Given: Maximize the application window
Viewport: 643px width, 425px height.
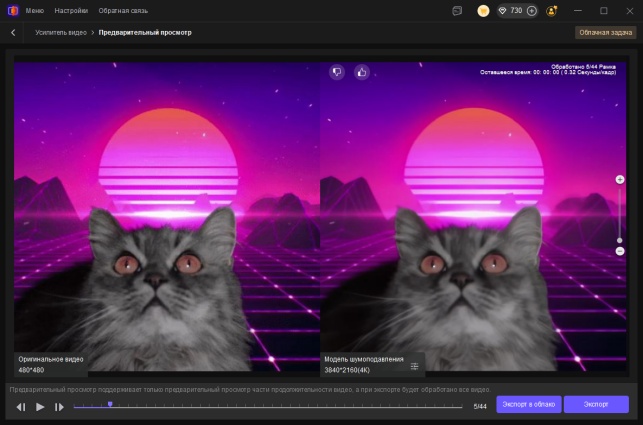Looking at the screenshot, I should click(604, 11).
